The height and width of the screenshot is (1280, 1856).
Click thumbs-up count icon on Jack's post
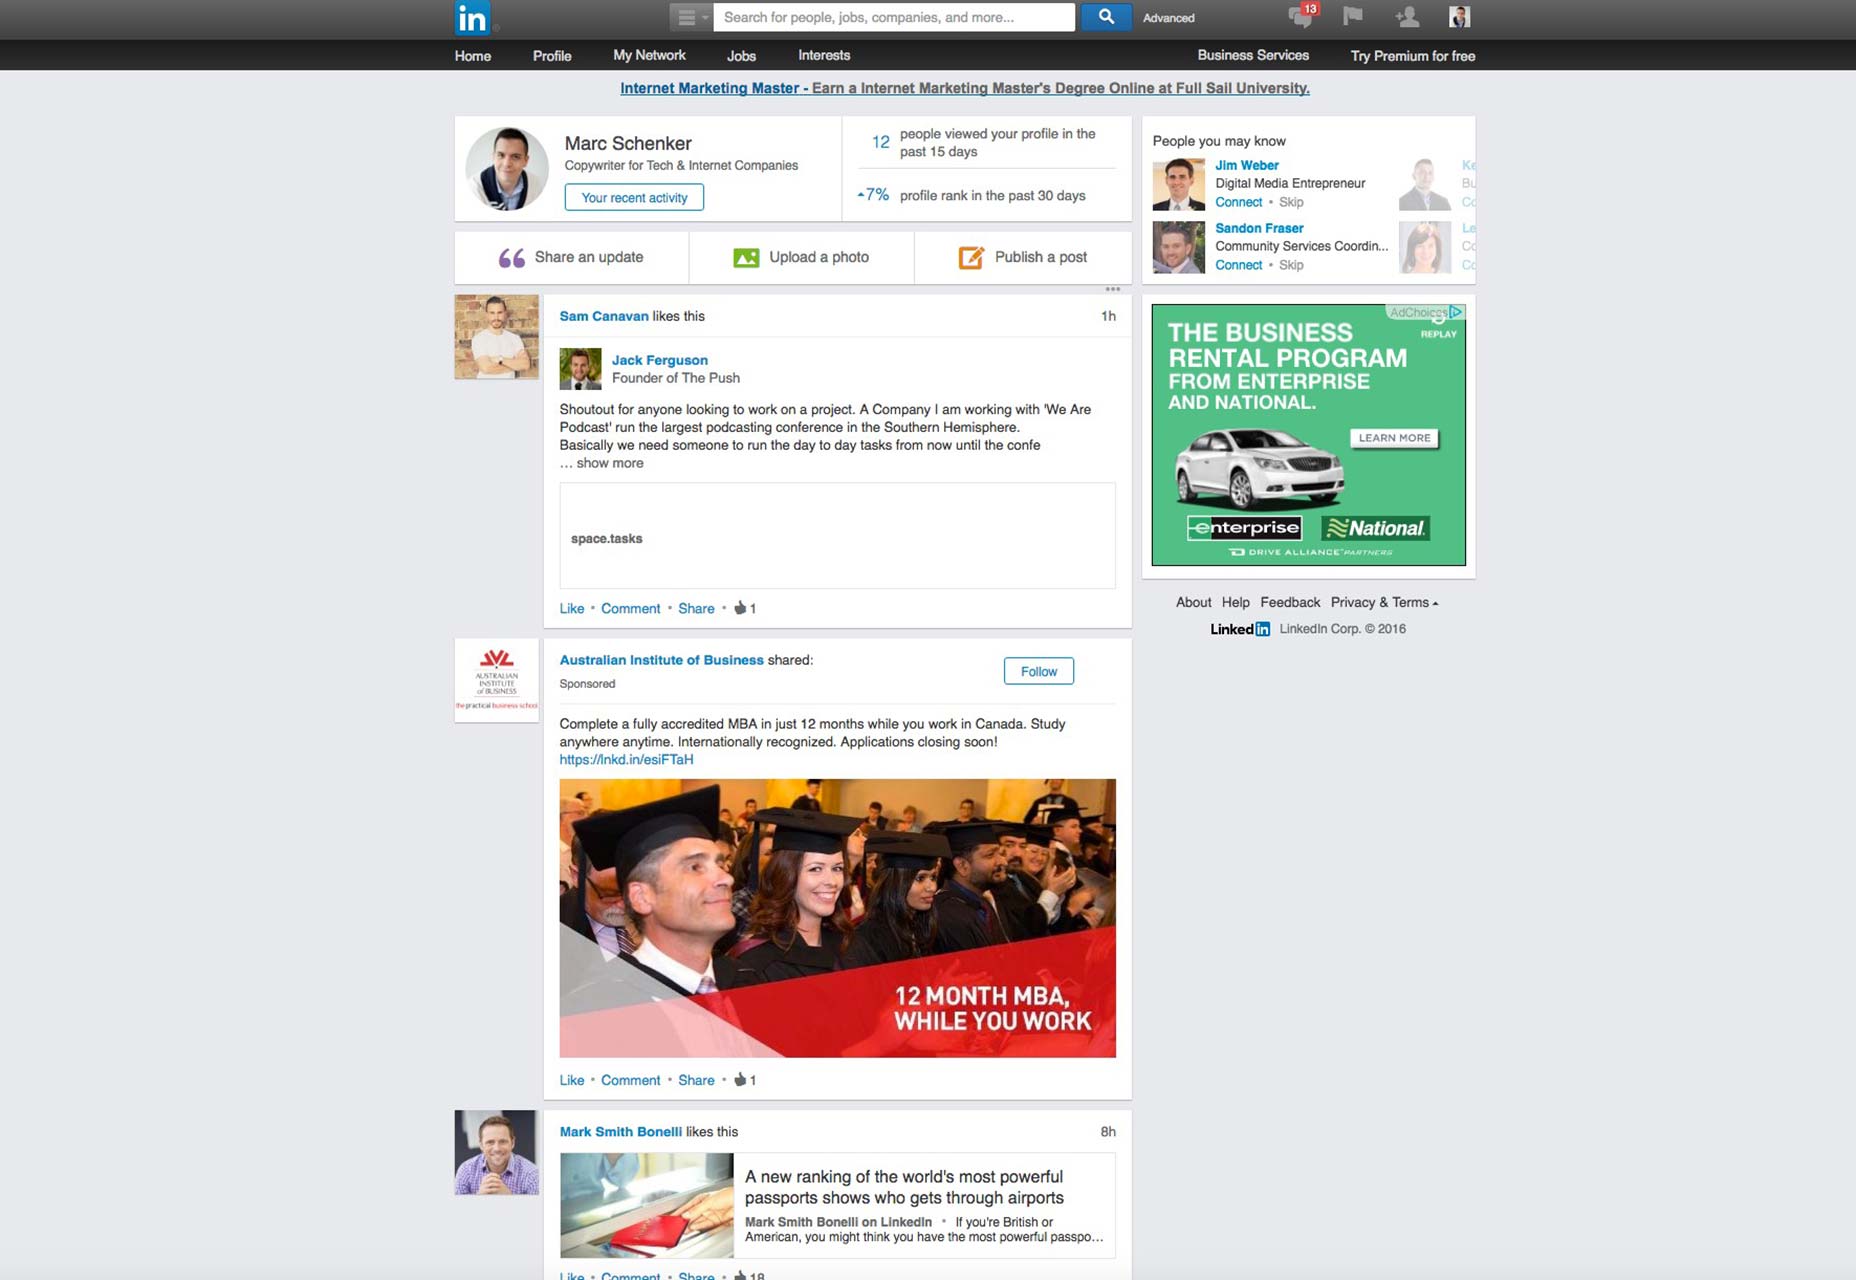pos(740,607)
